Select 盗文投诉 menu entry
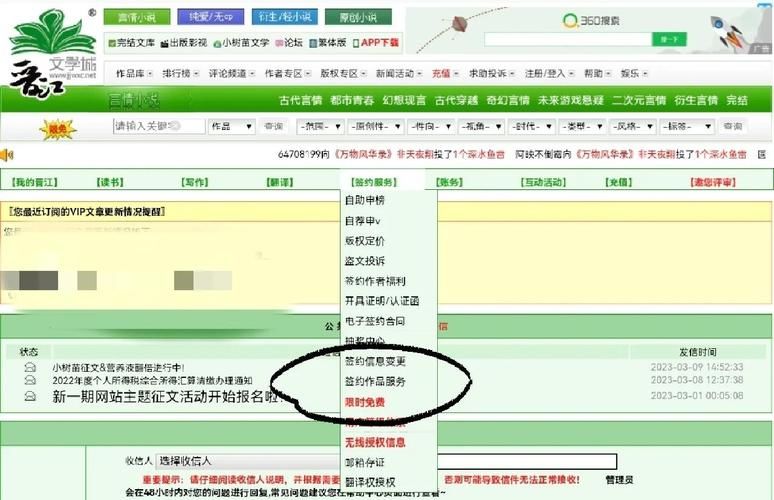 tap(365, 261)
